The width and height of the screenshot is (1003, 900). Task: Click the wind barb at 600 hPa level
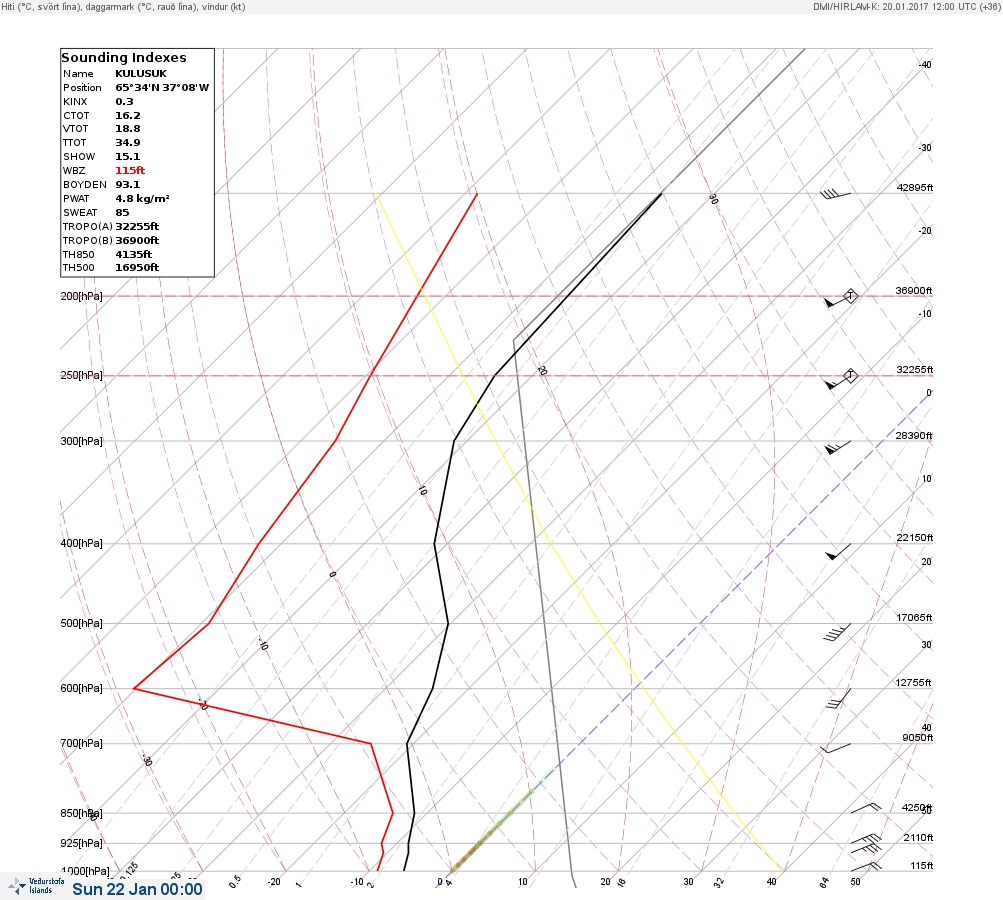[839, 699]
